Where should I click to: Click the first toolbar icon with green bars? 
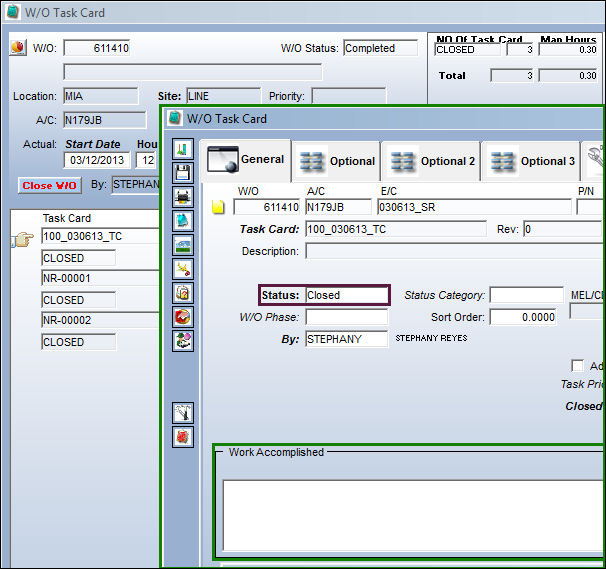coord(183,149)
